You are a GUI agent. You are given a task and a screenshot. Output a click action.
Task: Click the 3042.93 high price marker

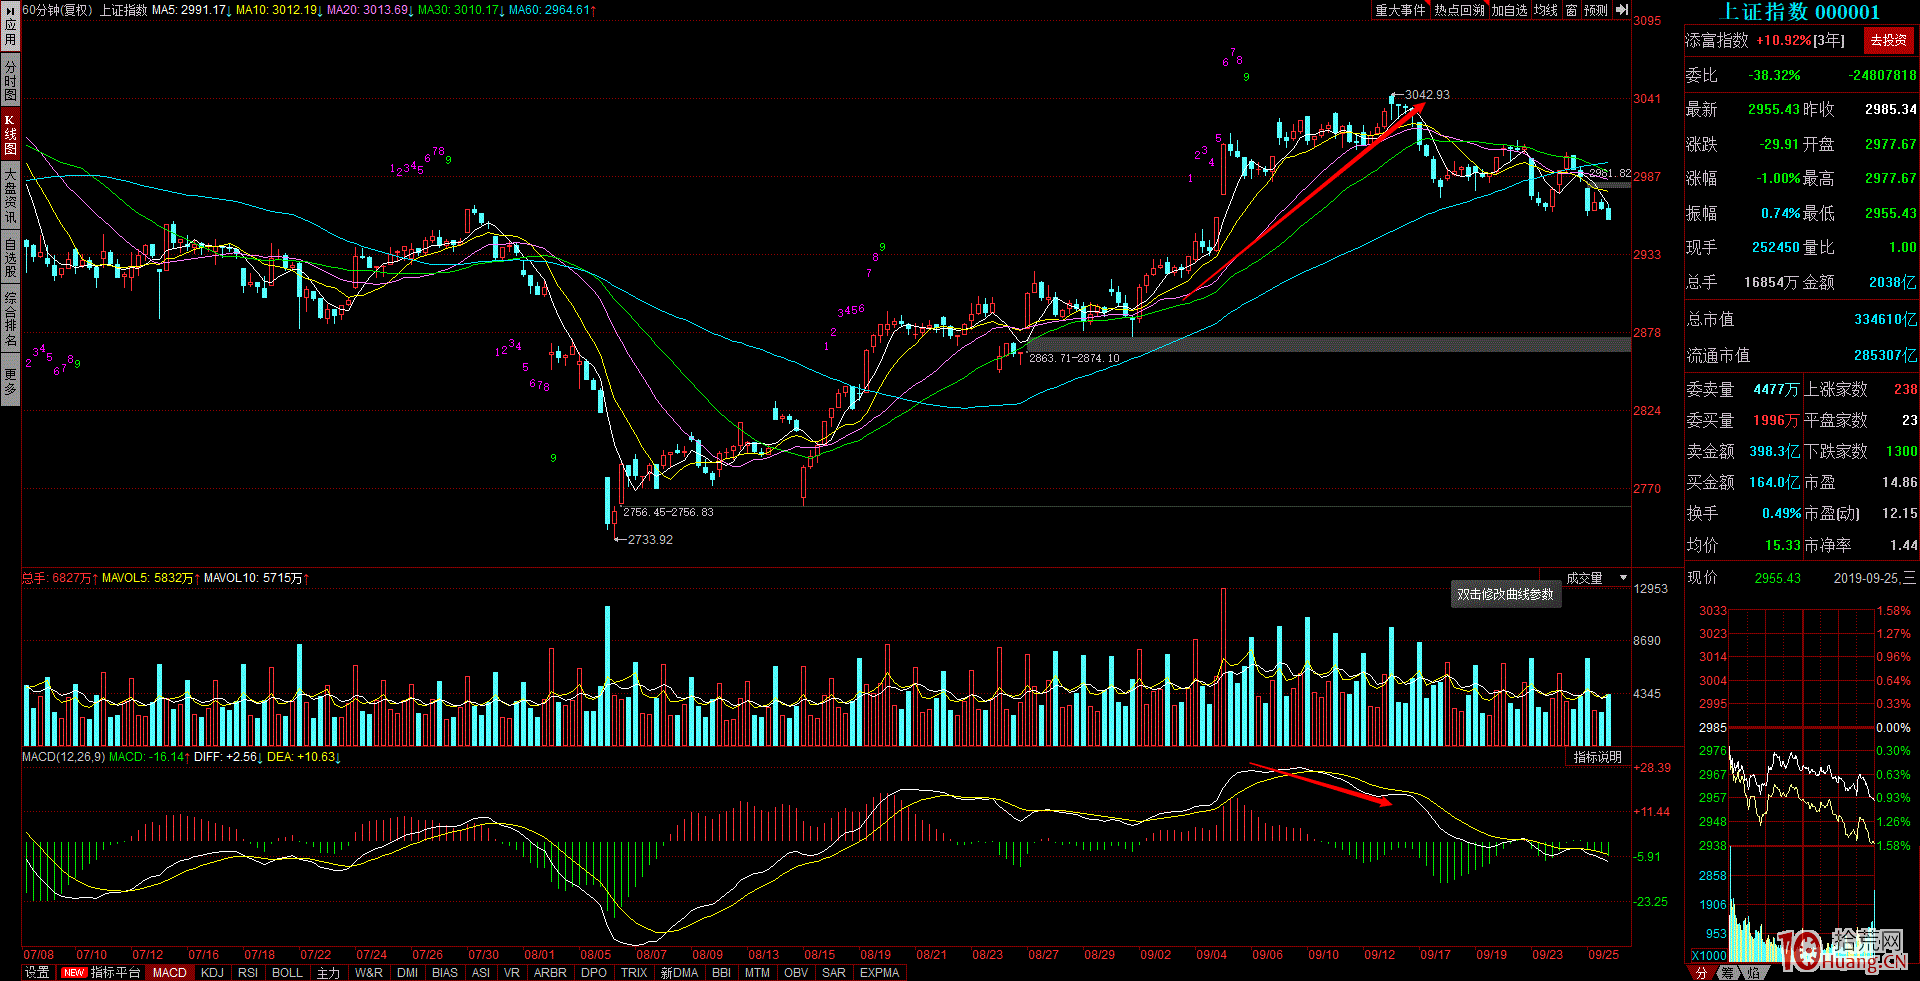pos(1427,95)
